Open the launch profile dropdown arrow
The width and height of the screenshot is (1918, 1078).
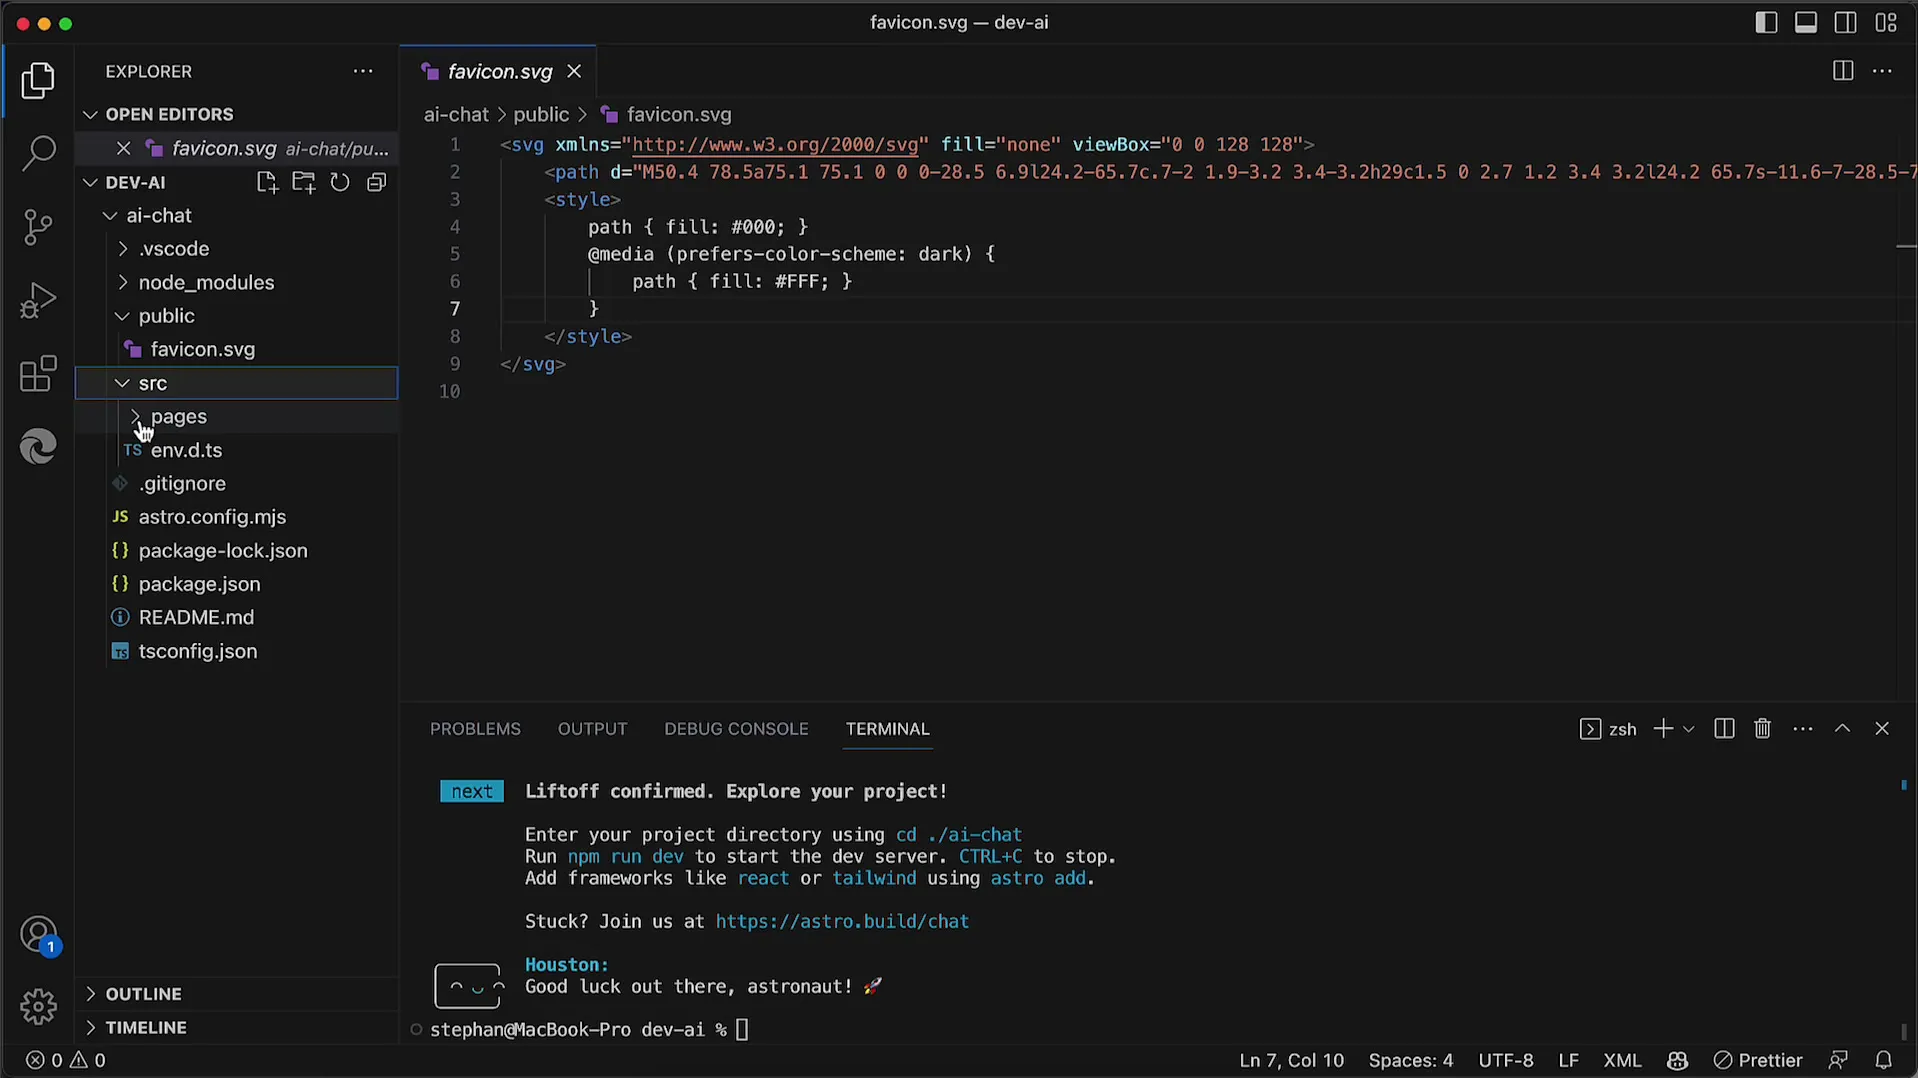pos(1689,729)
